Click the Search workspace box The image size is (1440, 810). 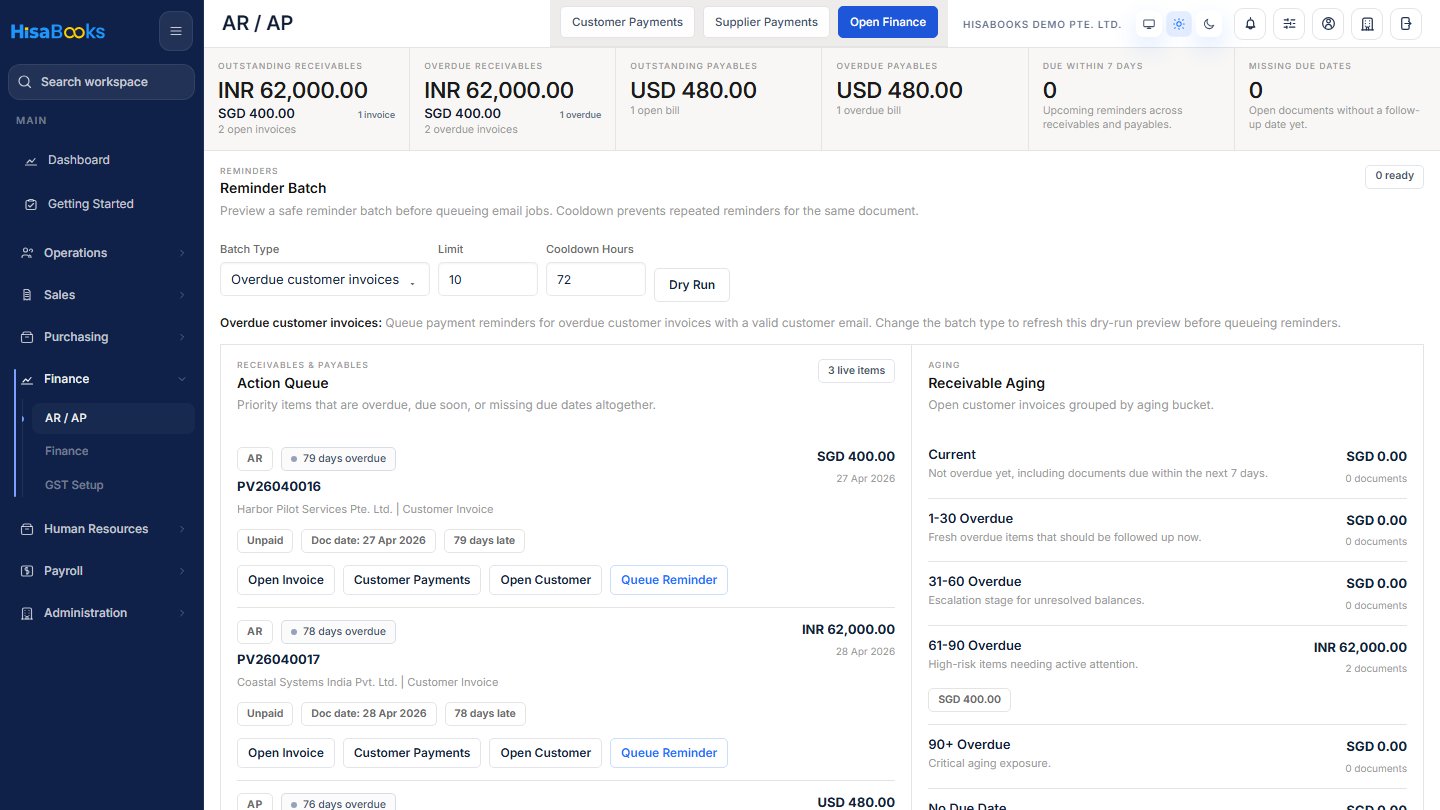101,82
